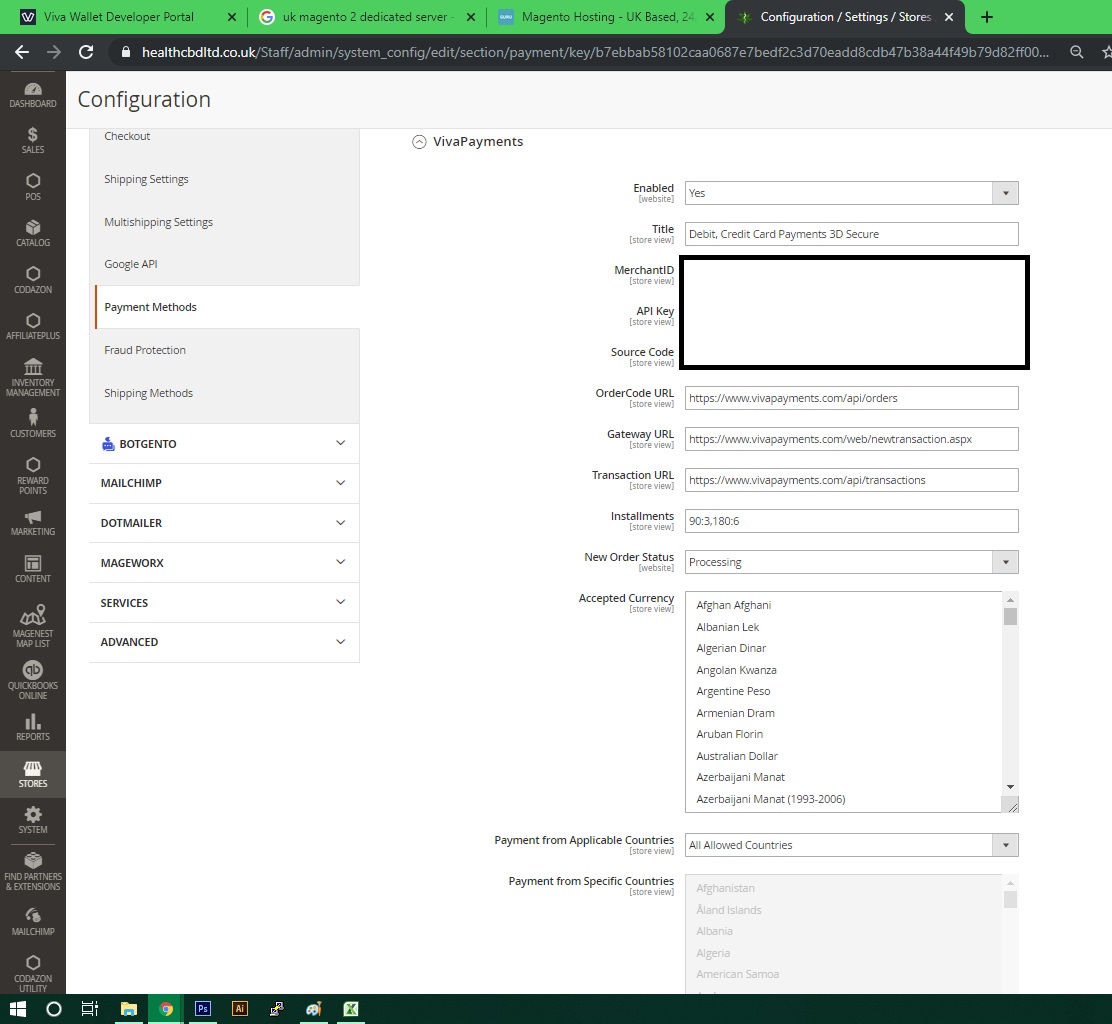Select Australian Dollar currency
This screenshot has height=1024, width=1112.
point(737,756)
